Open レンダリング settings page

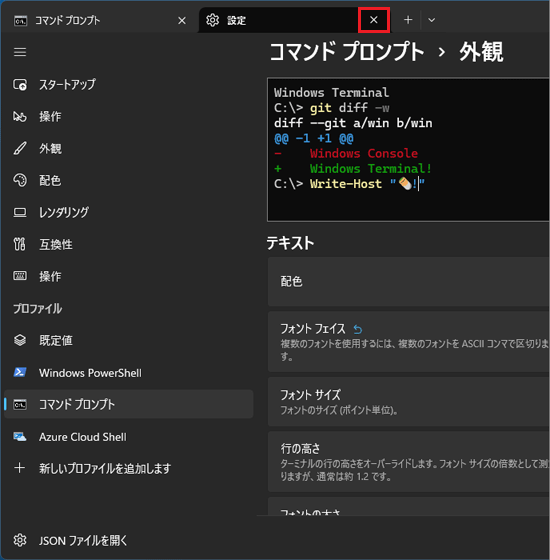point(129,212)
